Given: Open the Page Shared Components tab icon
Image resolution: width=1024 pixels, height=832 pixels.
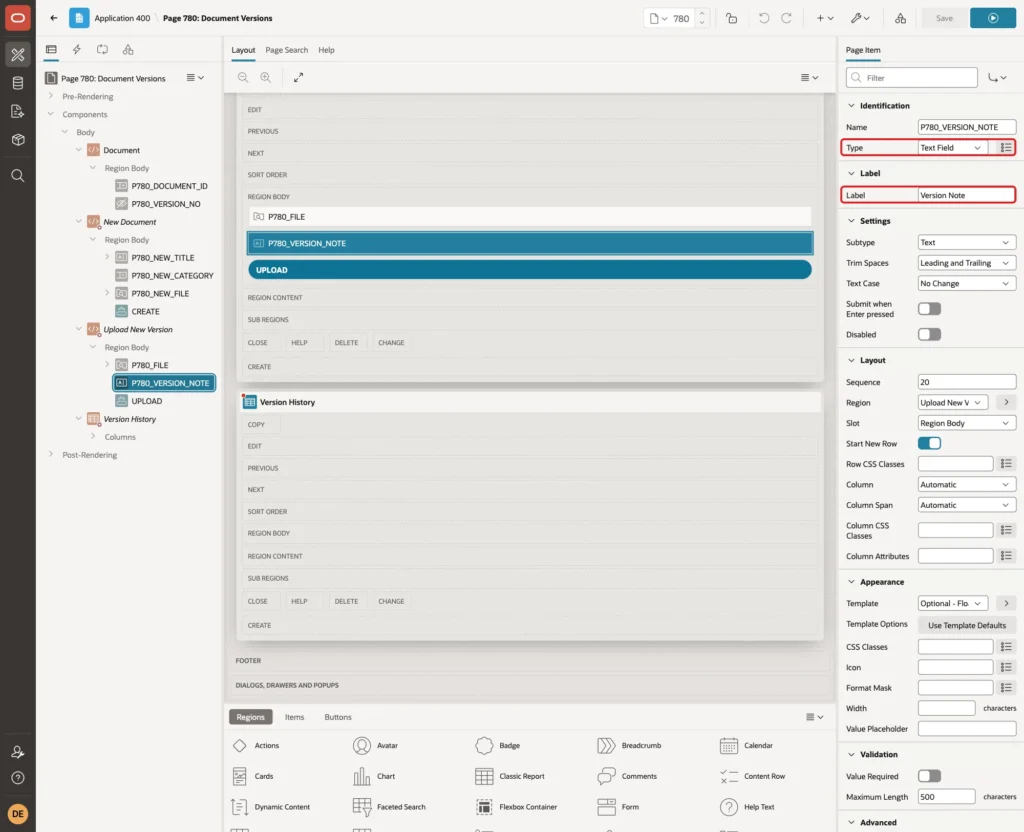Looking at the screenshot, I should [128, 50].
